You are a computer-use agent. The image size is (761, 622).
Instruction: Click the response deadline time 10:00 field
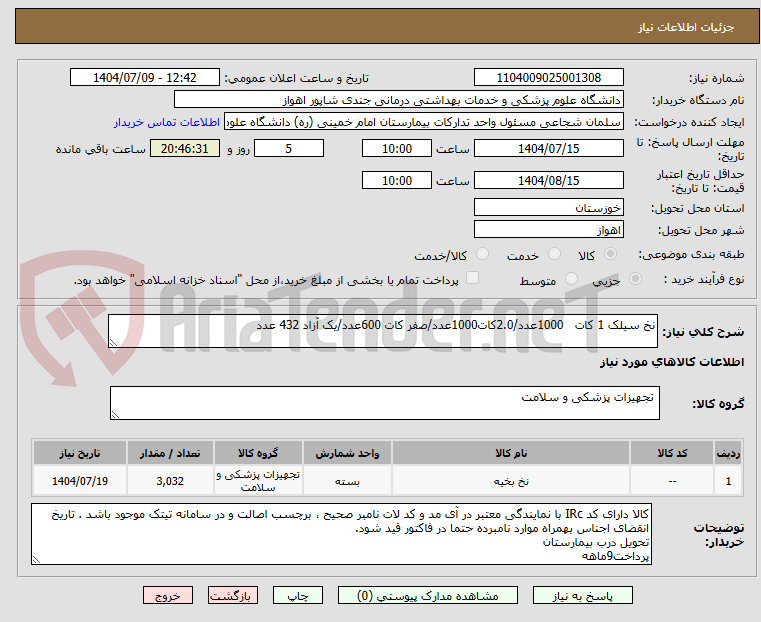pos(397,148)
